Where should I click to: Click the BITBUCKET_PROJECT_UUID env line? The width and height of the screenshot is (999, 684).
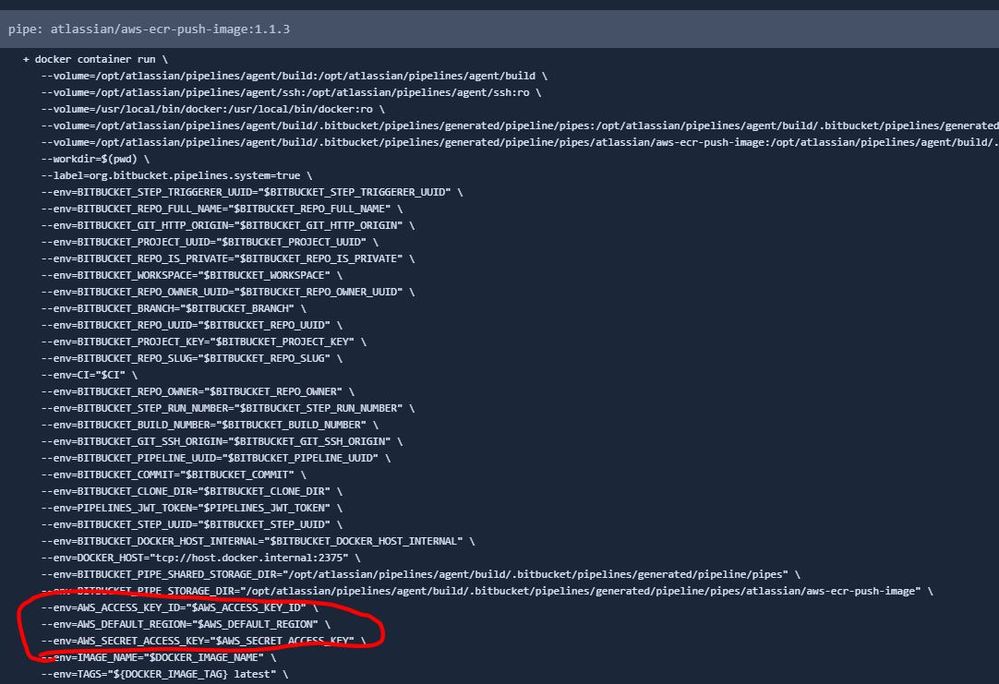pyautogui.click(x=210, y=242)
